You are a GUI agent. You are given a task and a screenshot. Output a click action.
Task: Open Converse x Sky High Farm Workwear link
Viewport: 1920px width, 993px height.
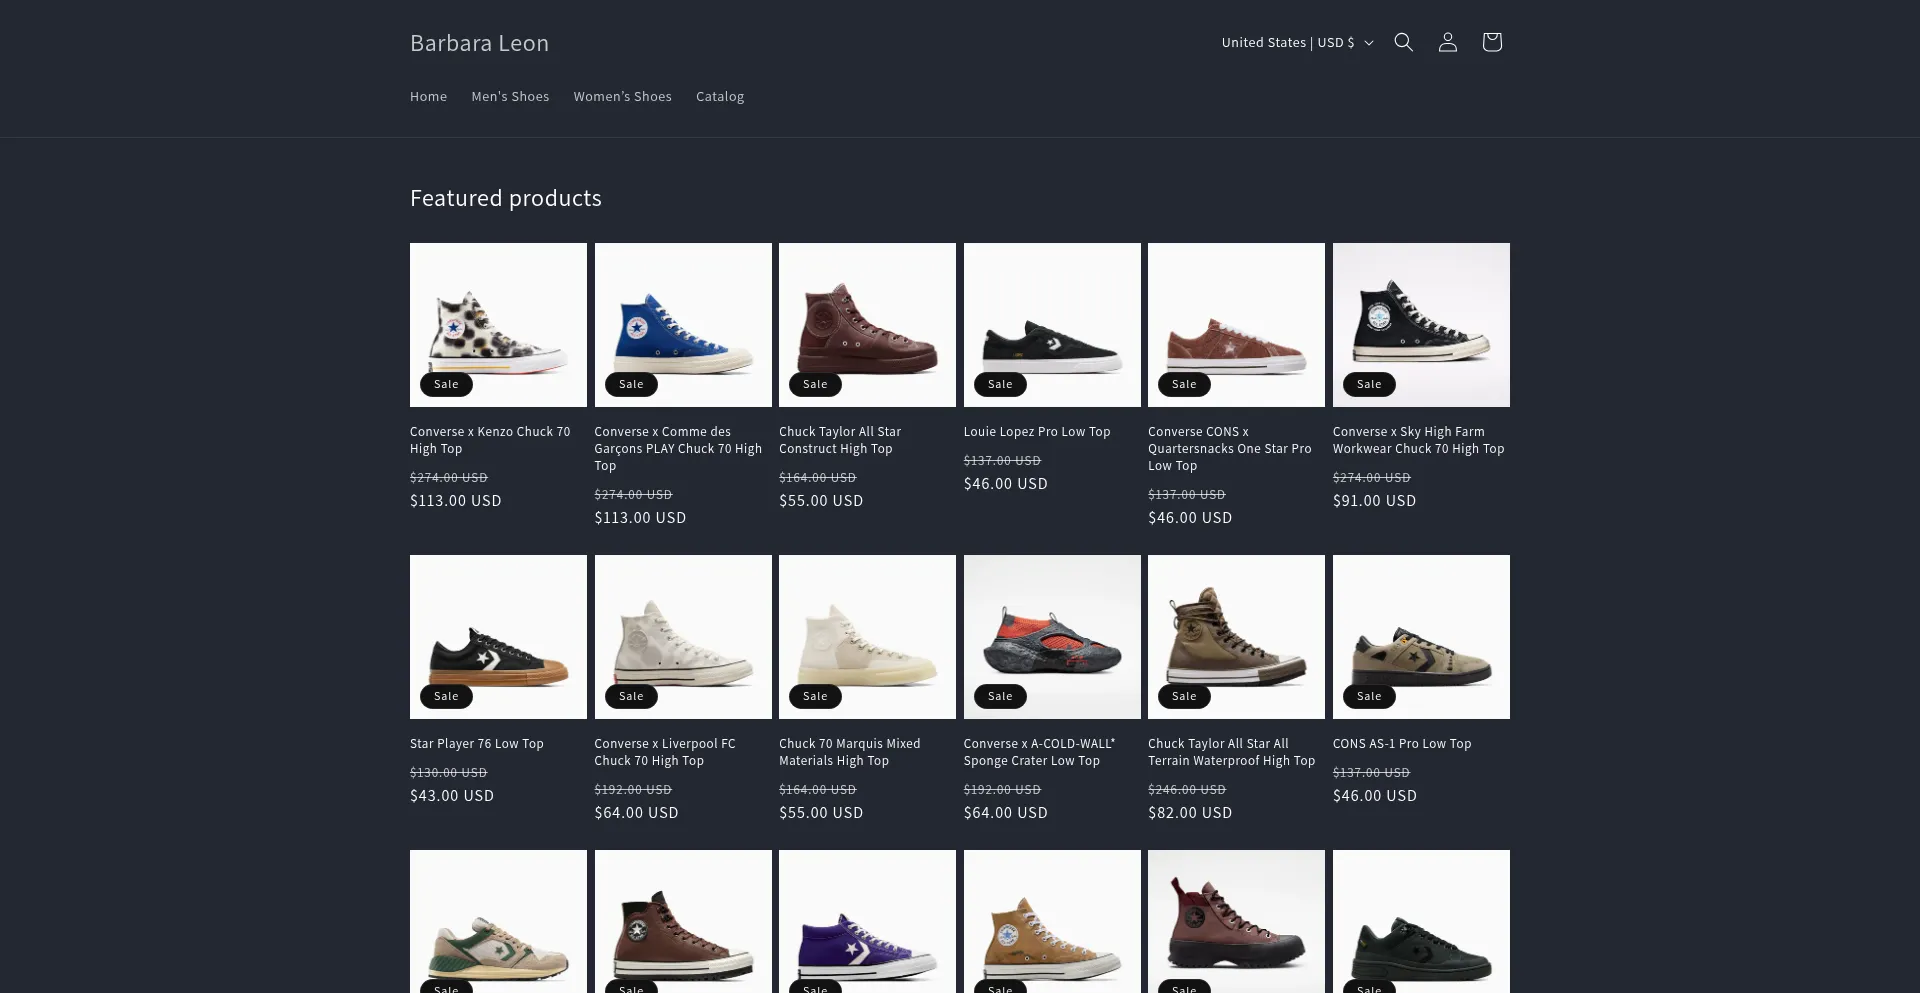(1418, 440)
